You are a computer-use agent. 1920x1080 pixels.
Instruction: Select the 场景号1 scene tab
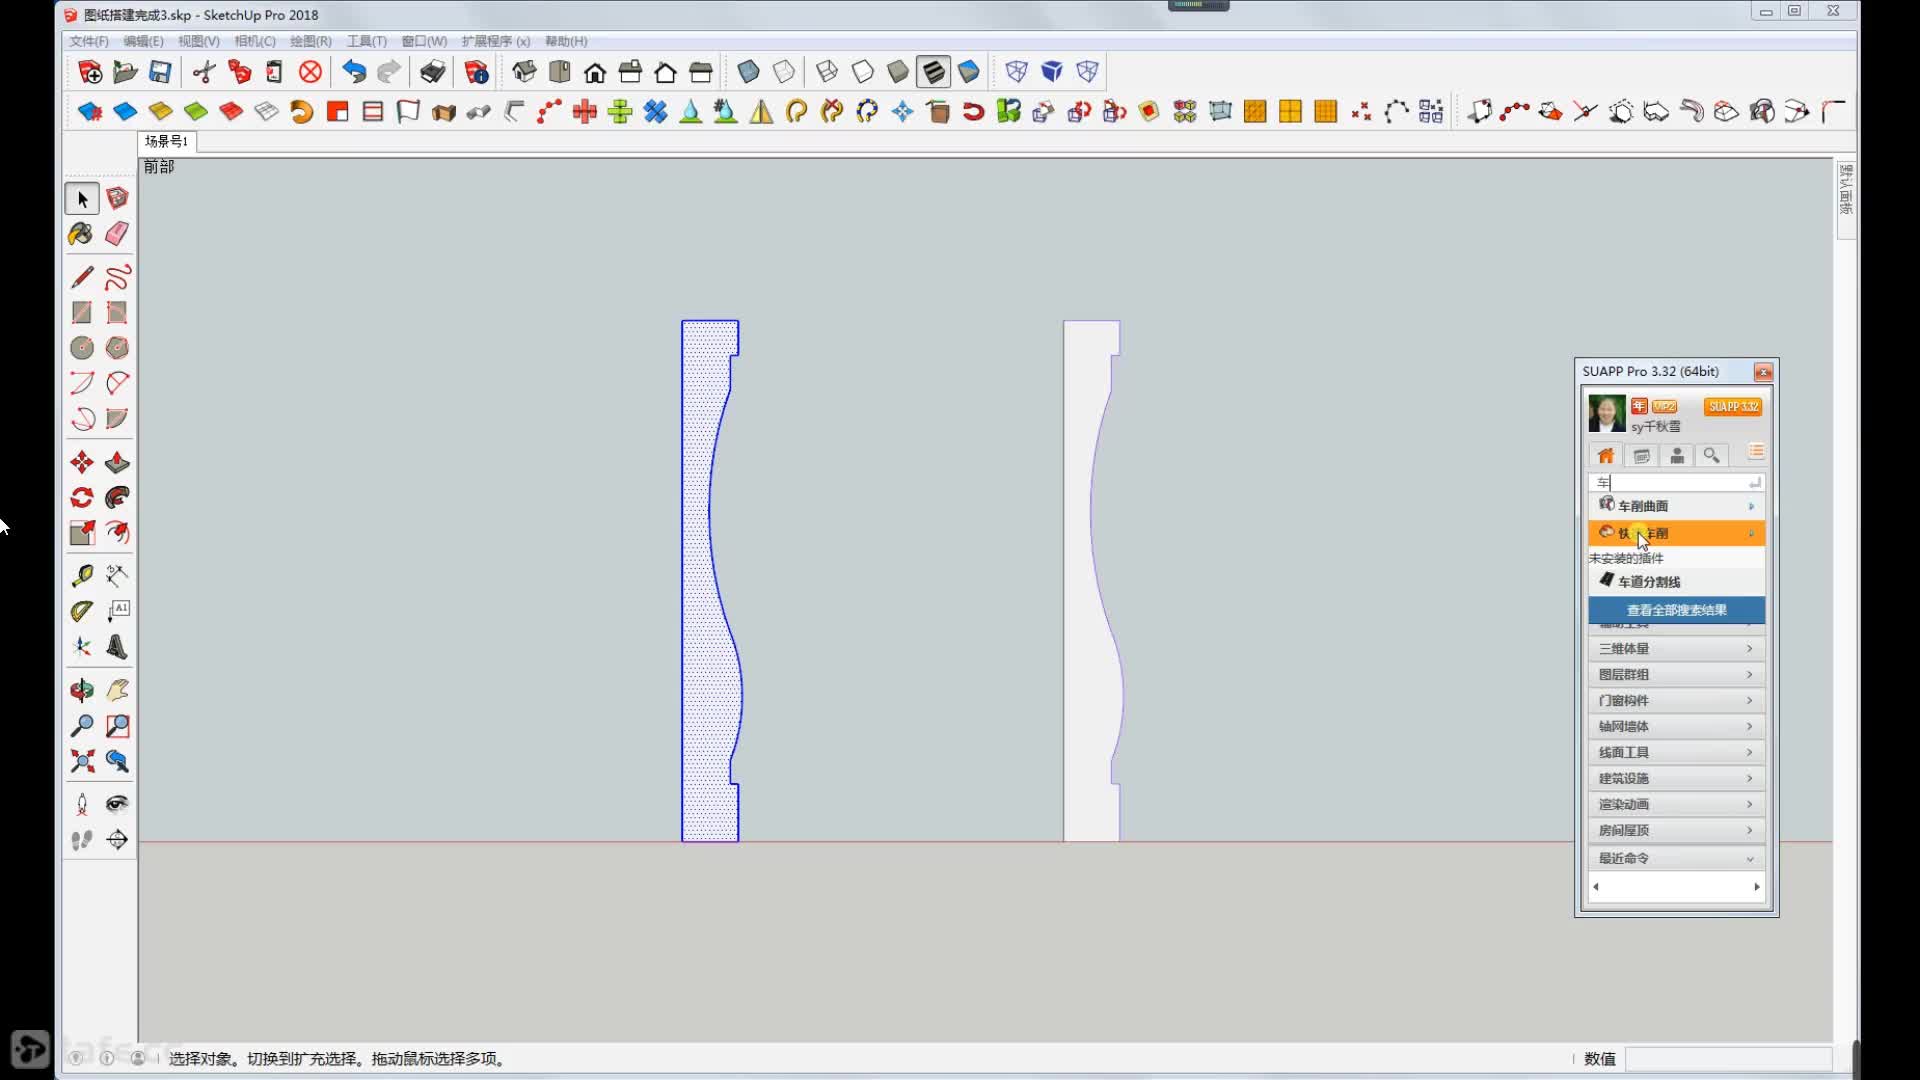(166, 141)
